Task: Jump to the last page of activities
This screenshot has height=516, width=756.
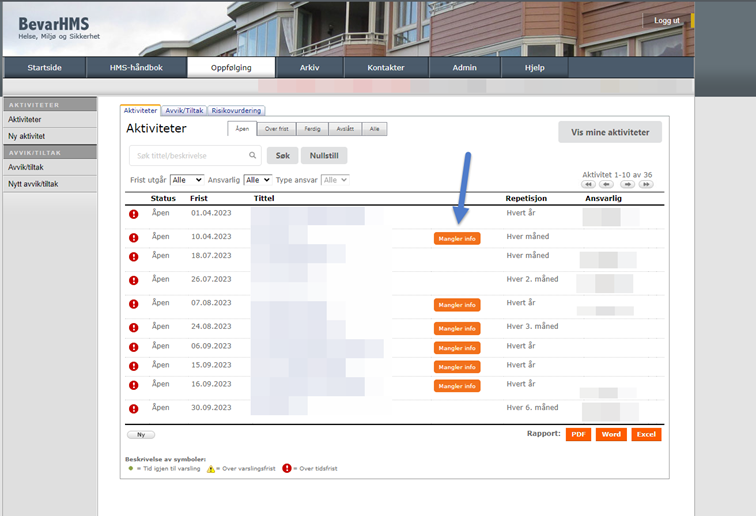Action: tap(646, 184)
